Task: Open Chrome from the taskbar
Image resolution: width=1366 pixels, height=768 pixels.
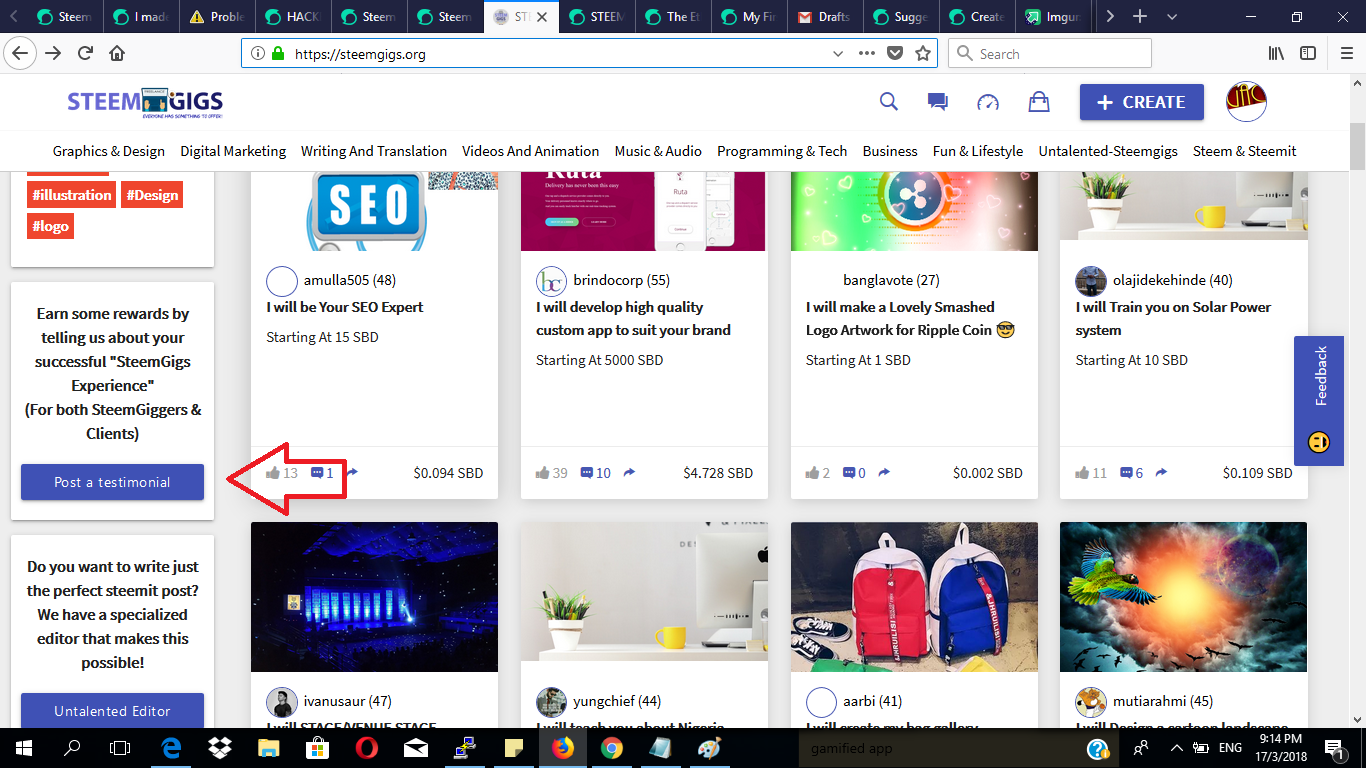Action: pyautogui.click(x=612, y=748)
